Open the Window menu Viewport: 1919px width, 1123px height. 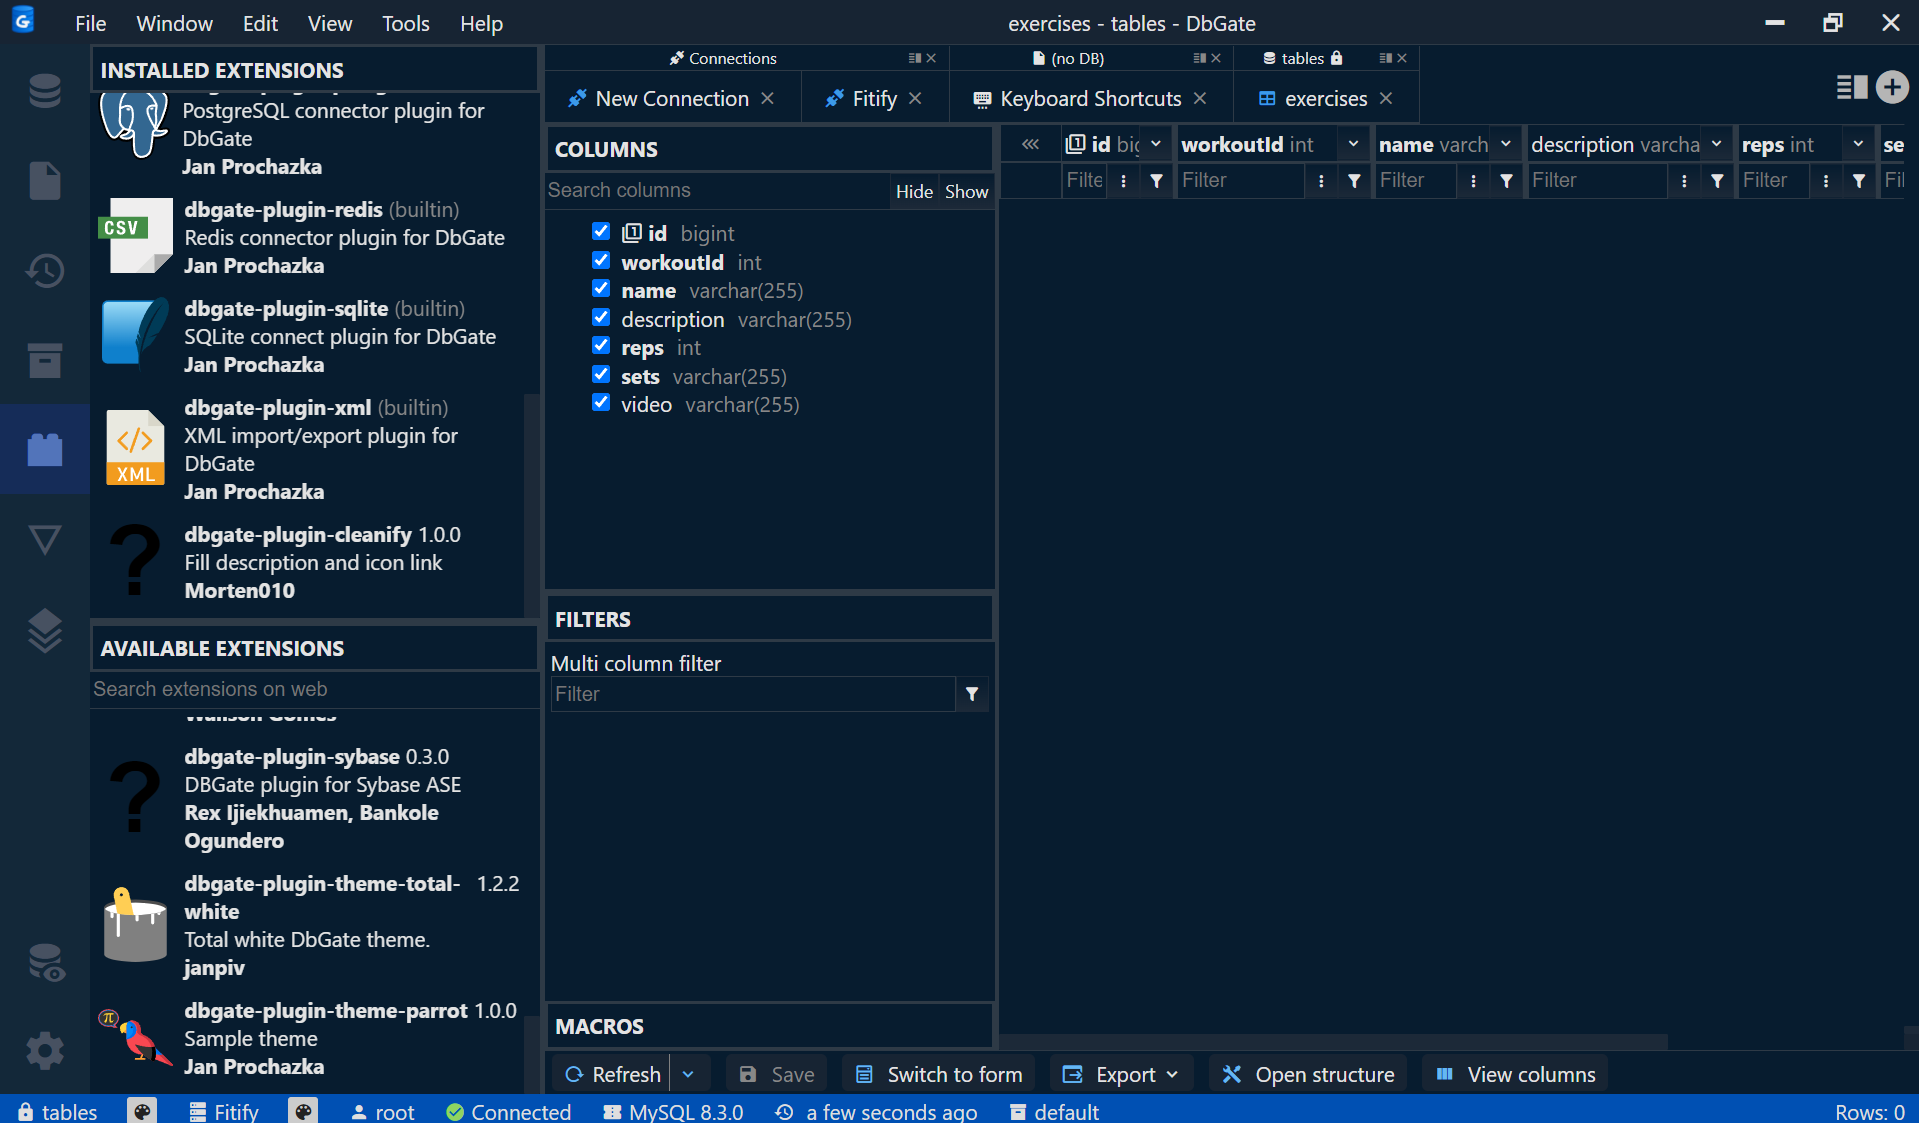(174, 23)
